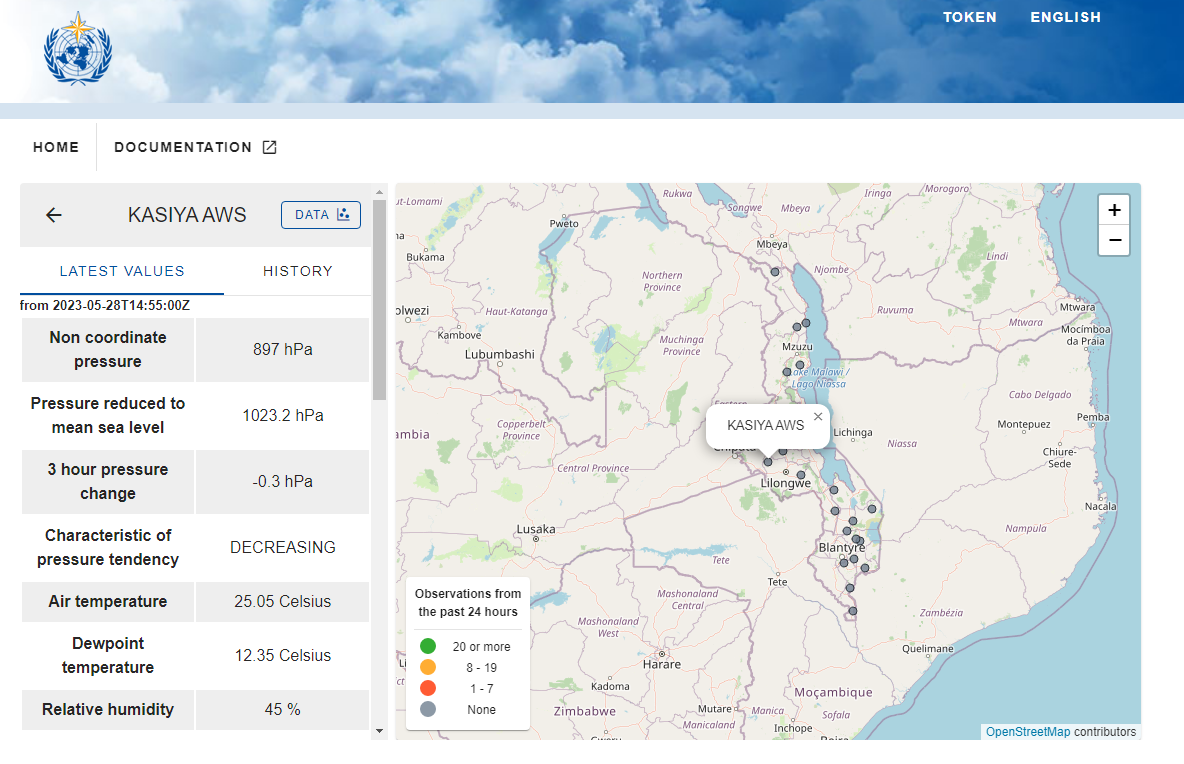Zoom in on the map
Screen dimensions: 1184x764
[1114, 211]
